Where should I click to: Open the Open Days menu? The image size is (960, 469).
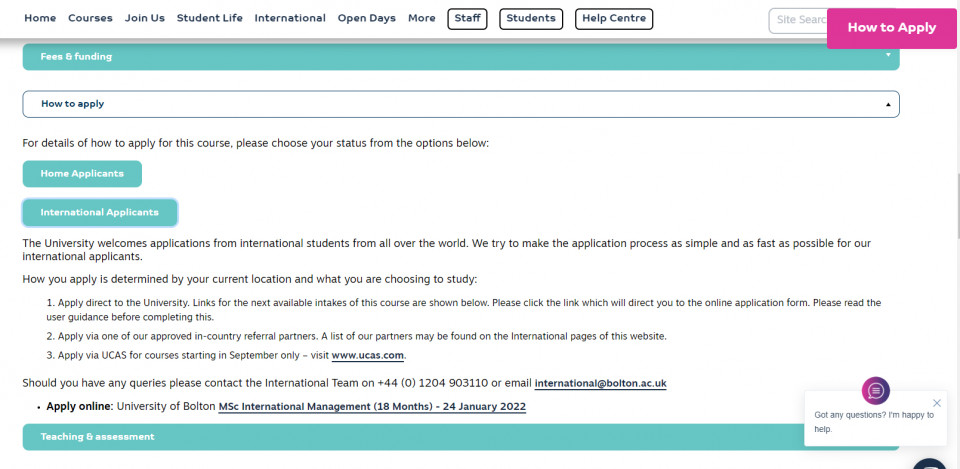pyautogui.click(x=367, y=18)
